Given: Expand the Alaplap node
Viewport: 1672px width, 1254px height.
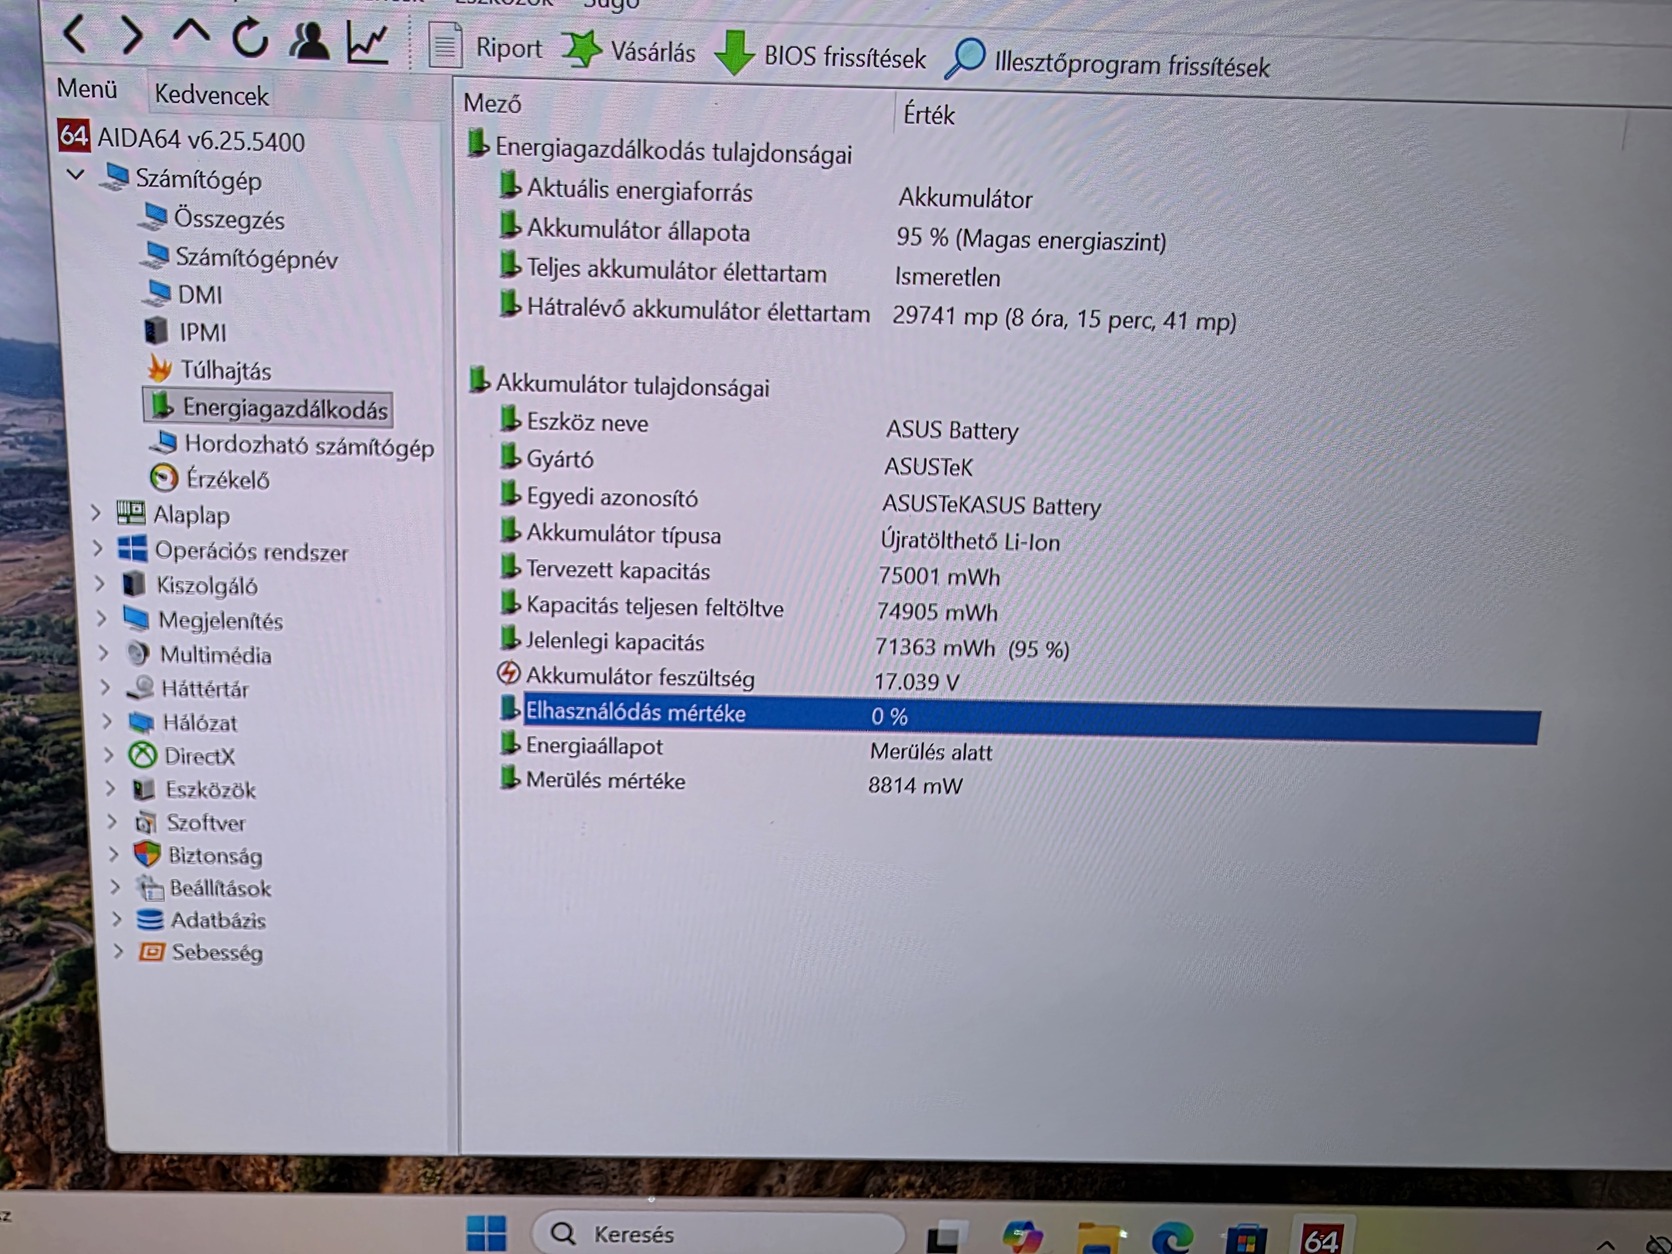Looking at the screenshot, I should [x=96, y=514].
